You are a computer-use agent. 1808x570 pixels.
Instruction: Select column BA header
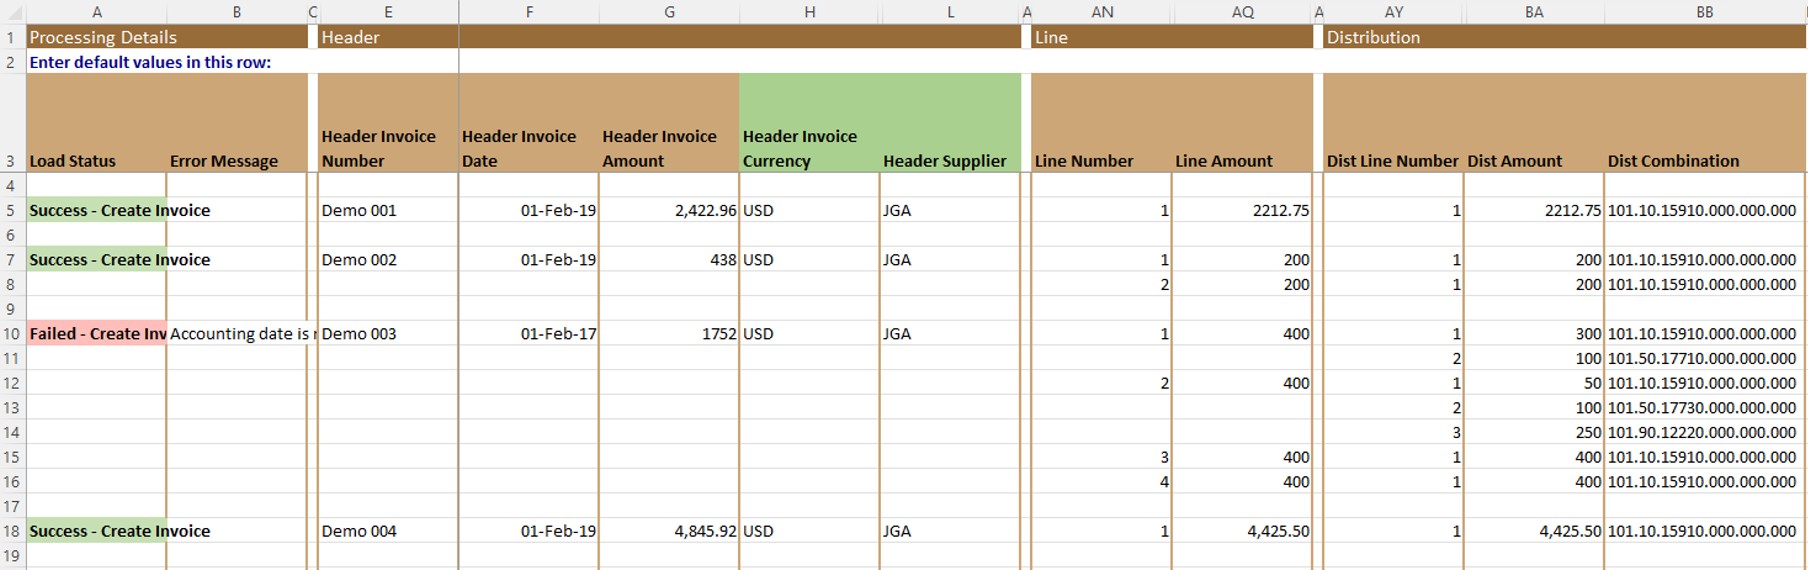point(1534,12)
